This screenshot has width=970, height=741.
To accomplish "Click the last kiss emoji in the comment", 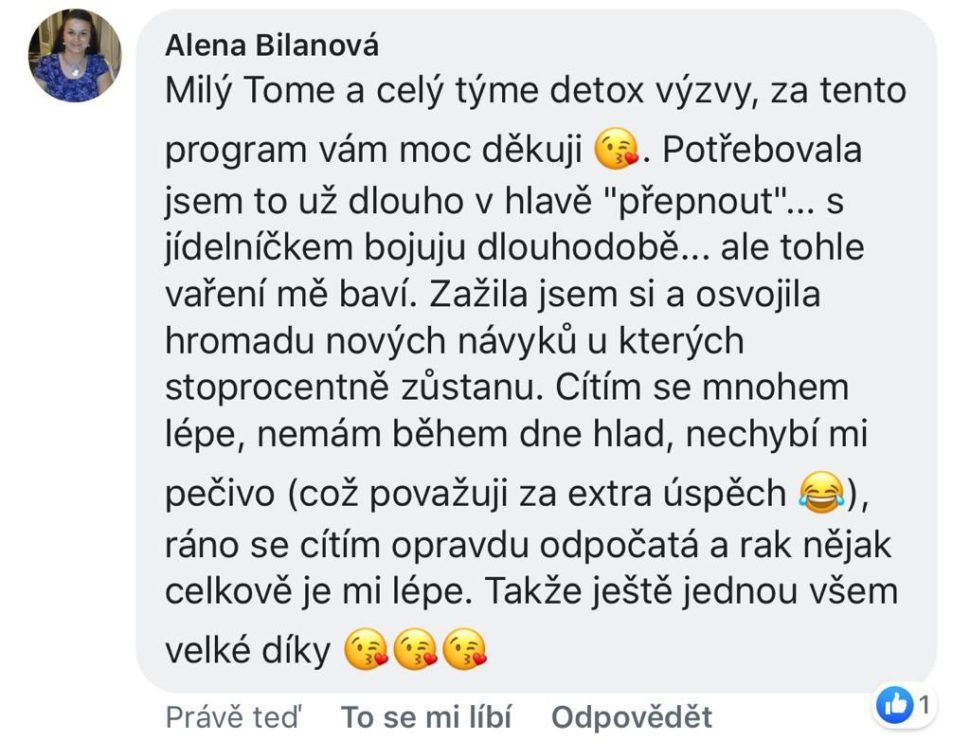I will pyautogui.click(x=465, y=649).
